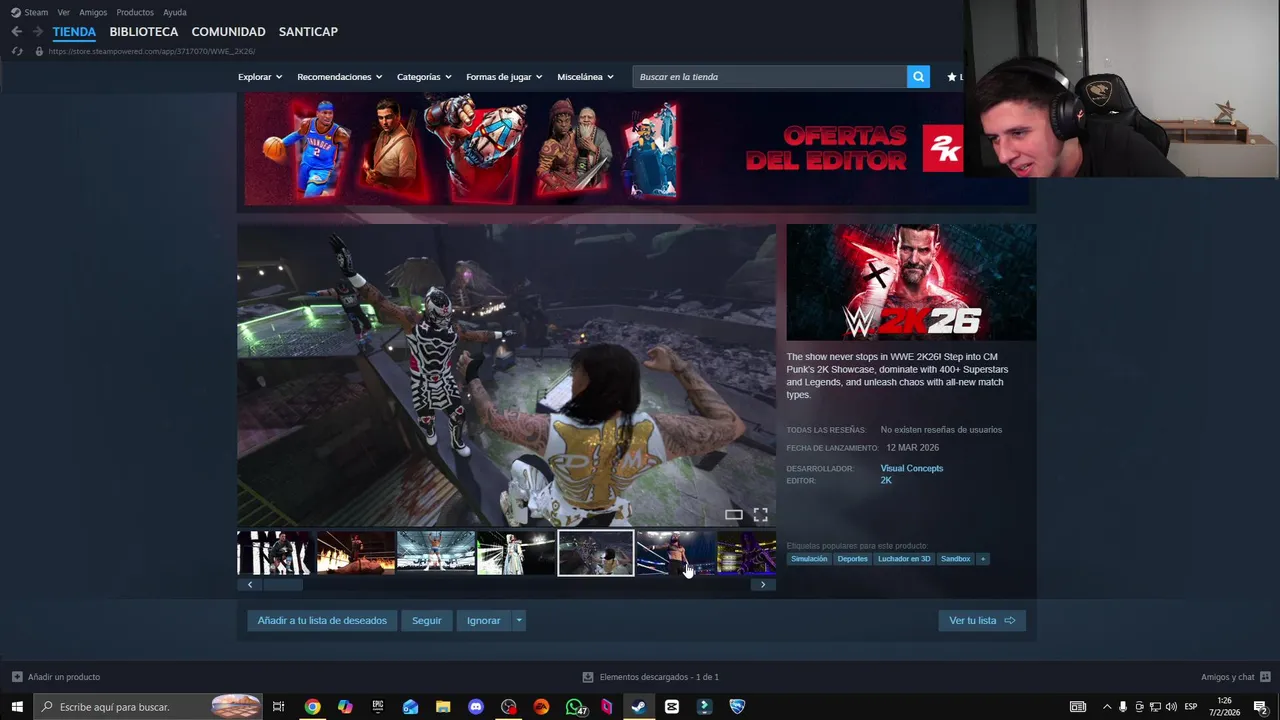Screen dimensions: 1280x720
Task: Select the third thumbnail with bright arena
Action: 436,553
